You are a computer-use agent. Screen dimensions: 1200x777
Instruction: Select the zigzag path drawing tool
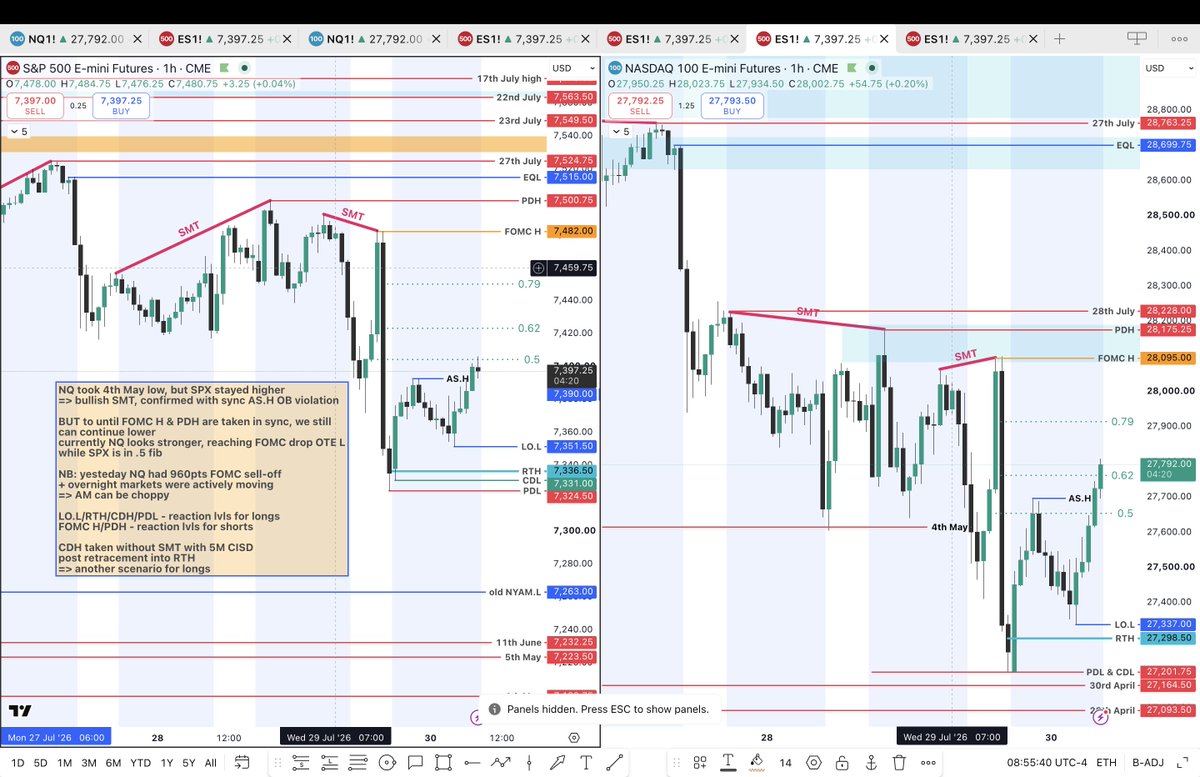pyautogui.click(x=501, y=762)
